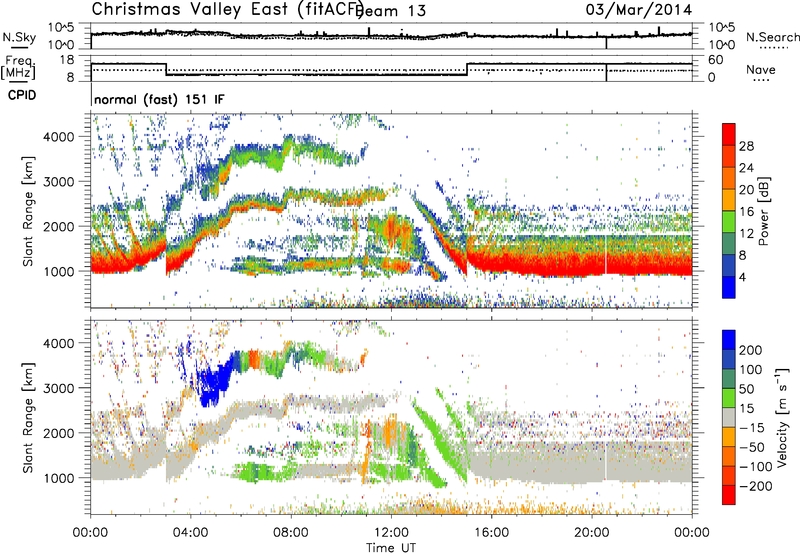The image size is (800, 554).
Task: Click the '4' tick on the power colorbar
Action: tap(742, 277)
